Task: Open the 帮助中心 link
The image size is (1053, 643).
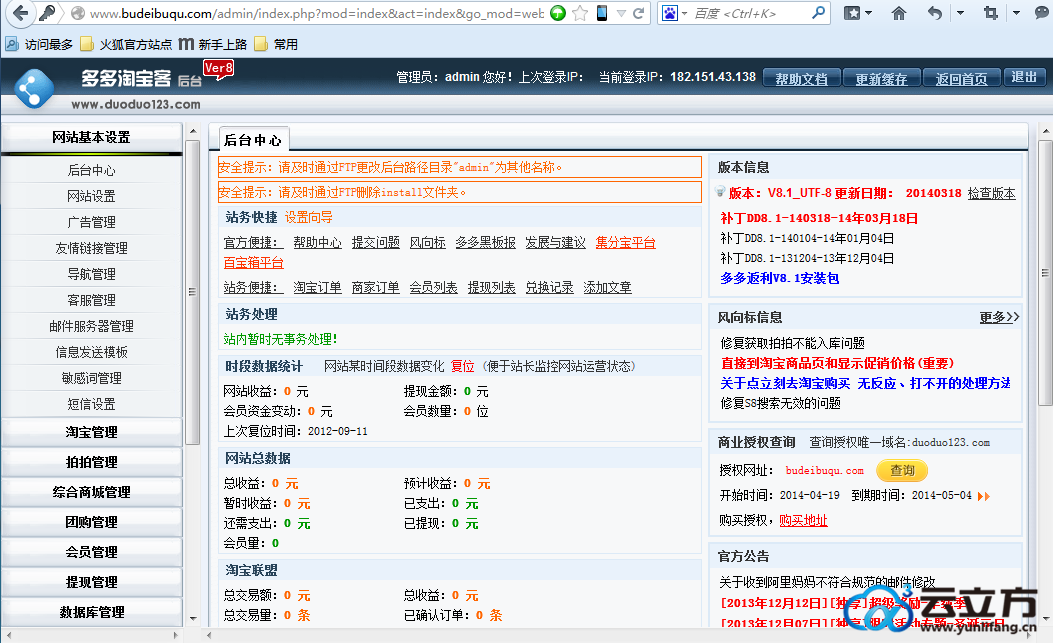Action: 317,243
